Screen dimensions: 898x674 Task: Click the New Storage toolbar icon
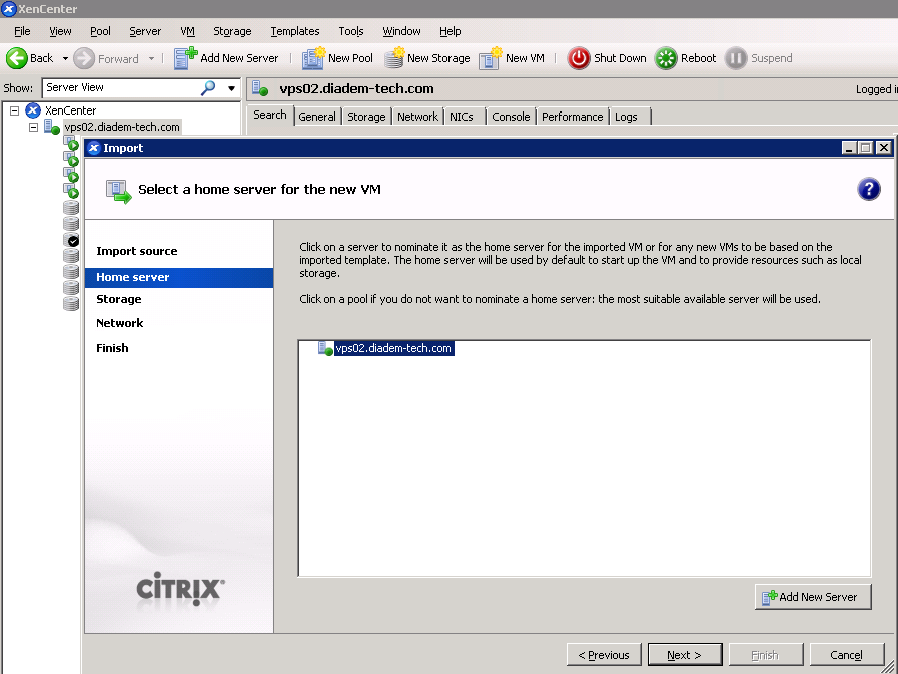[394, 58]
